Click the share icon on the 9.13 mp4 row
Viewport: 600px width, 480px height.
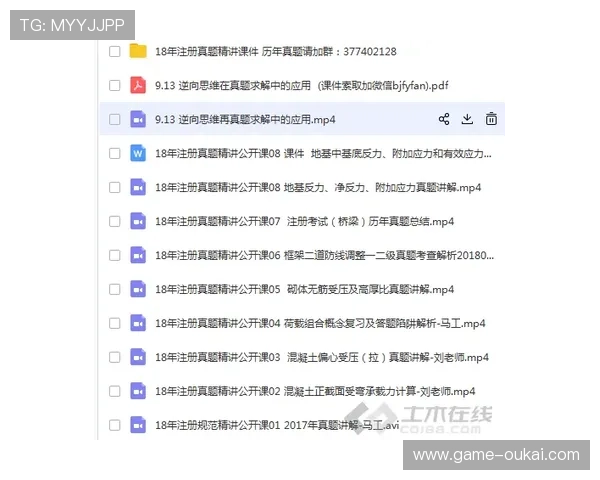click(444, 119)
